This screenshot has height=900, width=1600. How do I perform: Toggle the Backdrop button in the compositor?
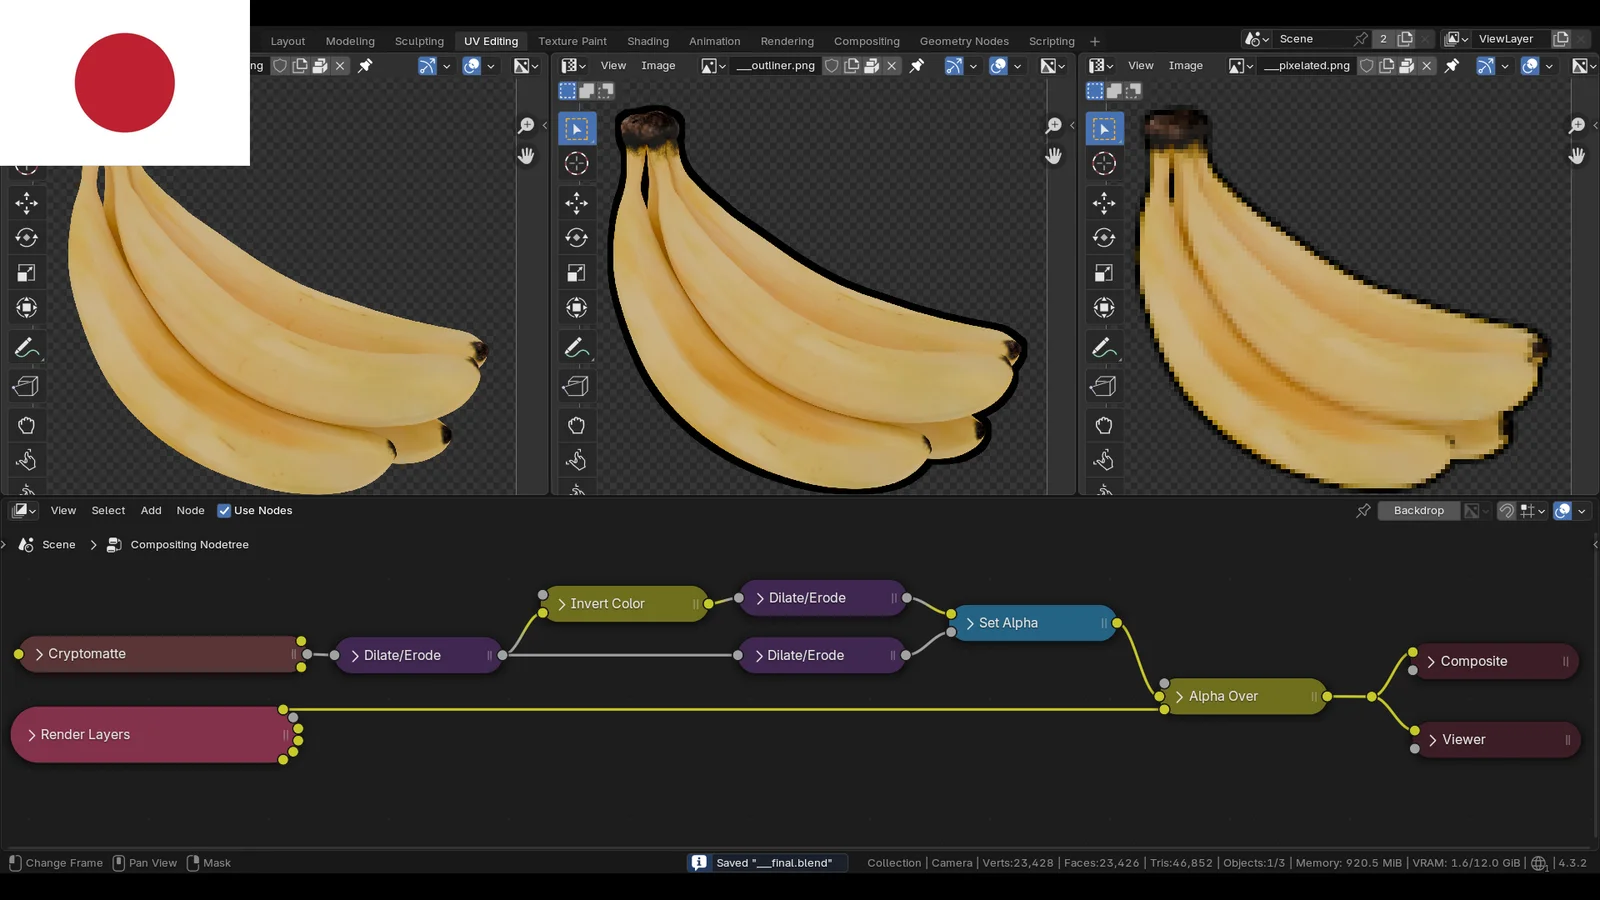pyautogui.click(x=1418, y=511)
